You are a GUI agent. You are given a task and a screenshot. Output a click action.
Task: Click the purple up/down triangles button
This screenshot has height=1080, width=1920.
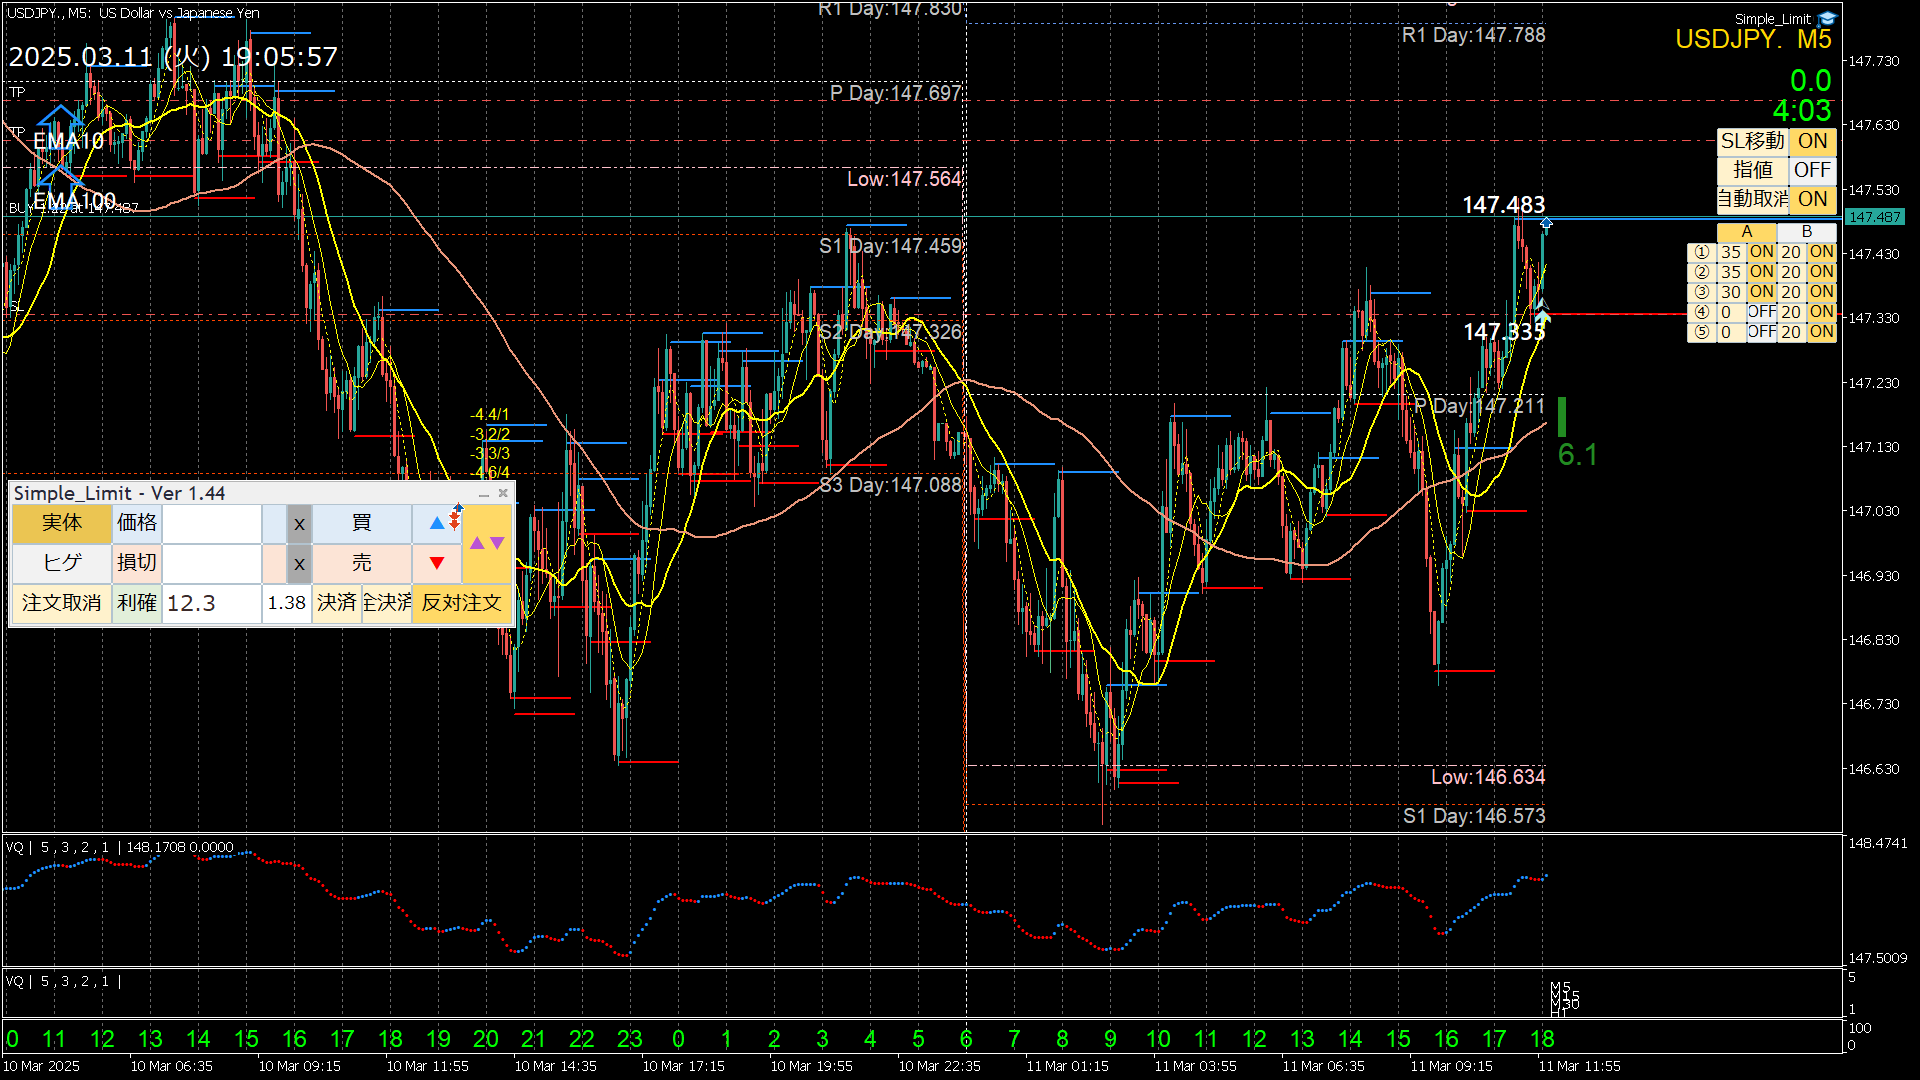click(487, 543)
